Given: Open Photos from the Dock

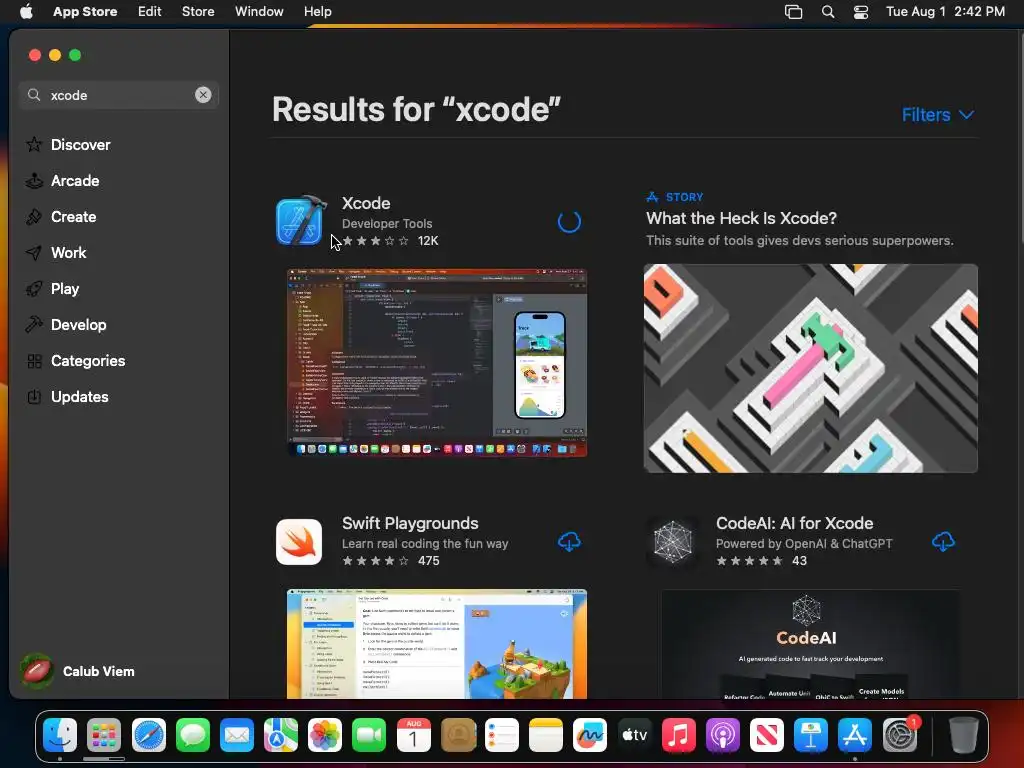Looking at the screenshot, I should coord(325,735).
